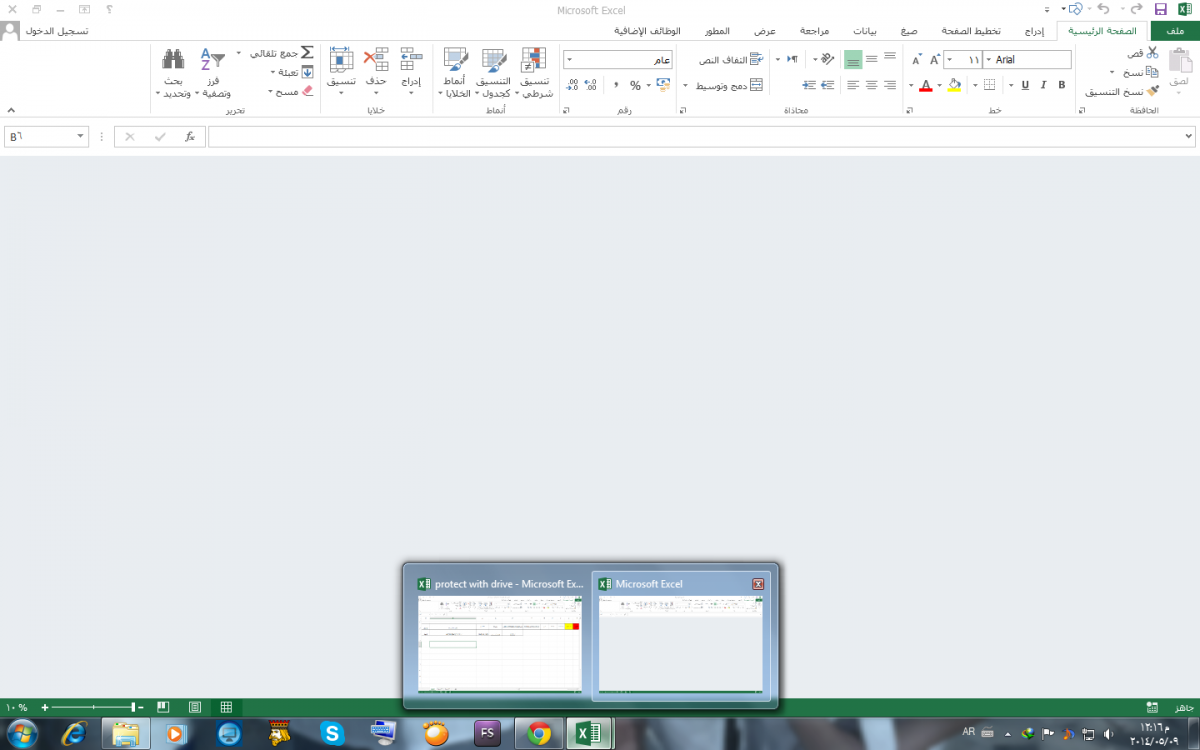
Task: Open the Arial font name dropdown
Action: click(989, 60)
